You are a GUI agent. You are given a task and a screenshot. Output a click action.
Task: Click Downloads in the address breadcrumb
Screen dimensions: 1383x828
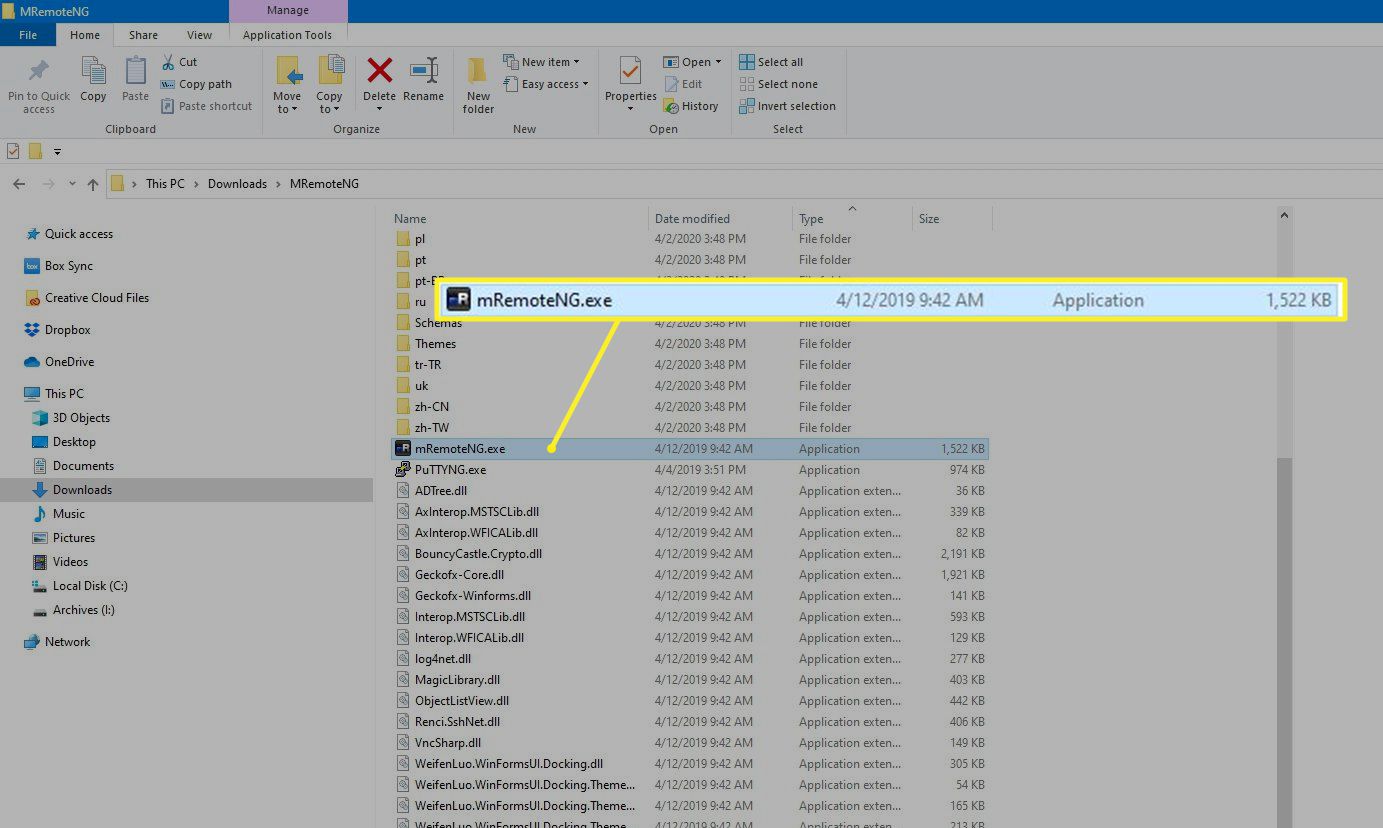coord(237,184)
